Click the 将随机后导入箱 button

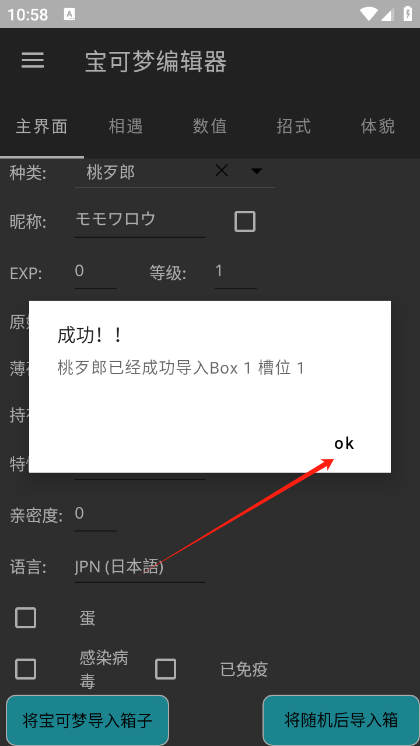[341, 720]
